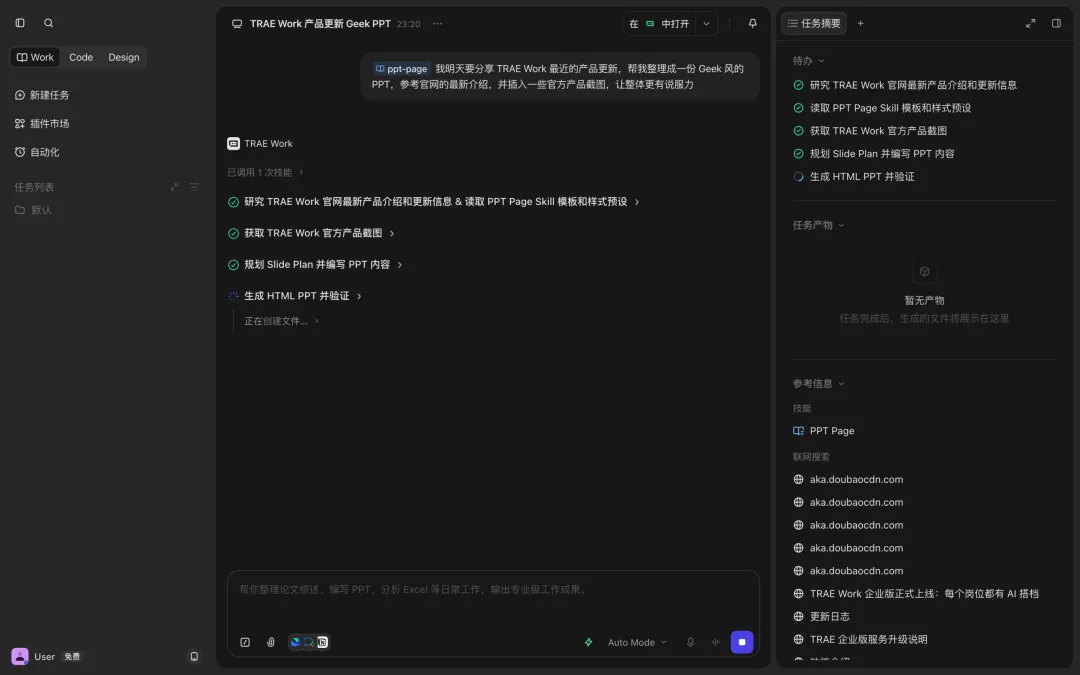
Task: Create a new task via 新建任务
Action: click(x=42, y=95)
